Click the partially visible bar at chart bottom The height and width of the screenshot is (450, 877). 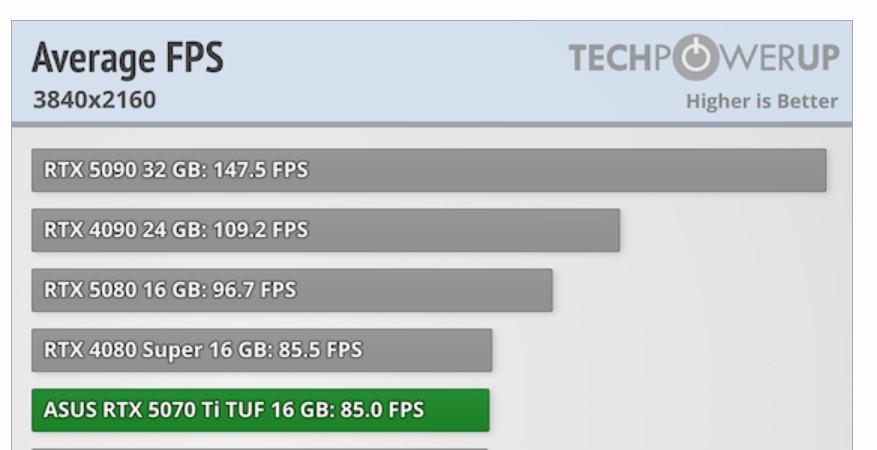click(x=260, y=447)
